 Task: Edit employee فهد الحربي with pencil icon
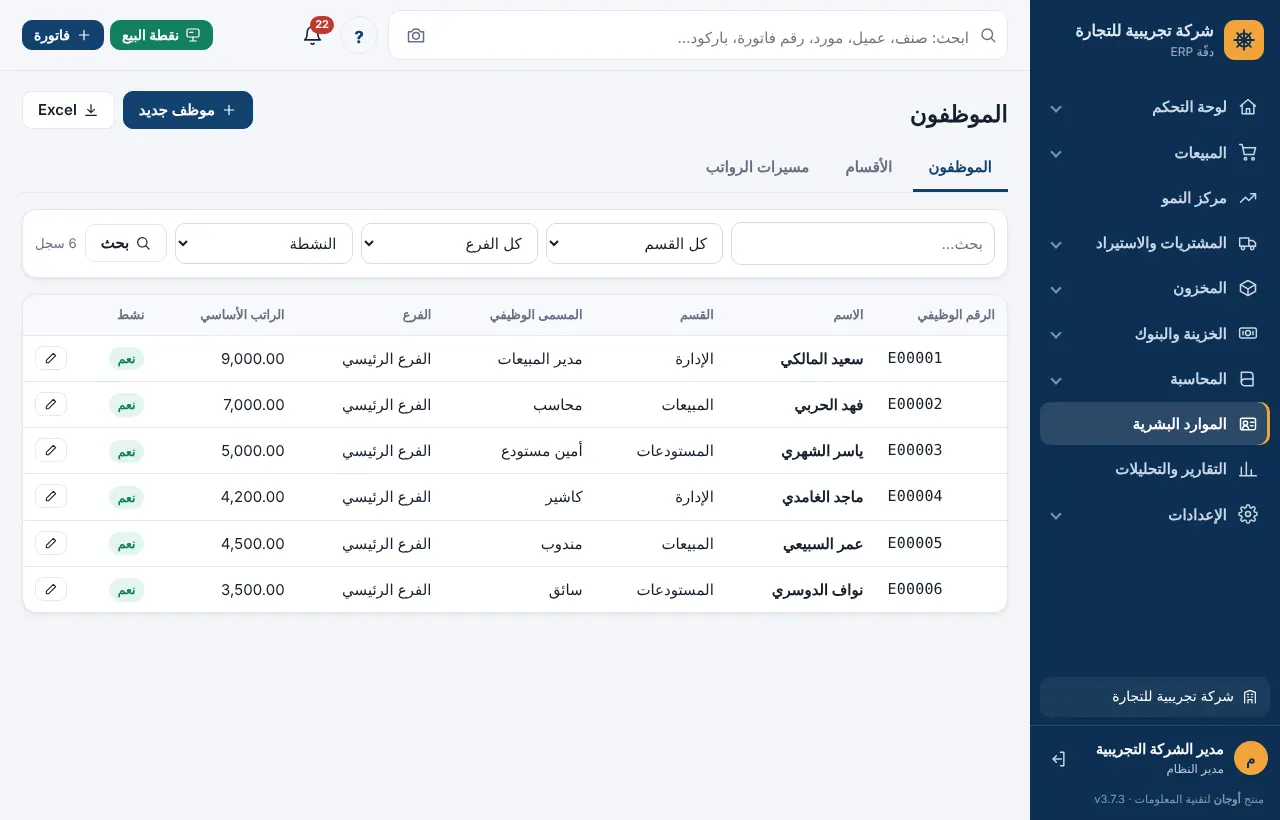pyautogui.click(x=51, y=404)
